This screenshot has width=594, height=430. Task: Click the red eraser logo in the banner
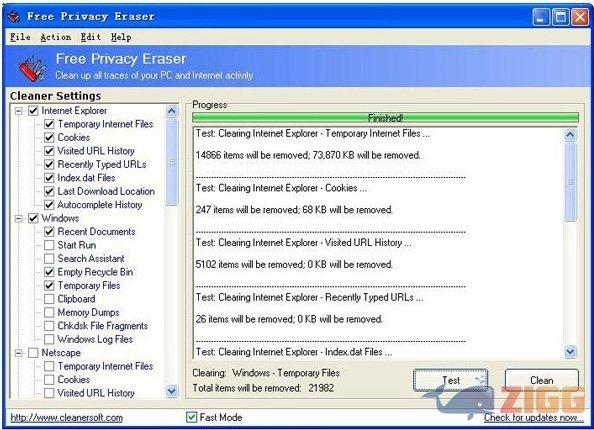tap(32, 68)
